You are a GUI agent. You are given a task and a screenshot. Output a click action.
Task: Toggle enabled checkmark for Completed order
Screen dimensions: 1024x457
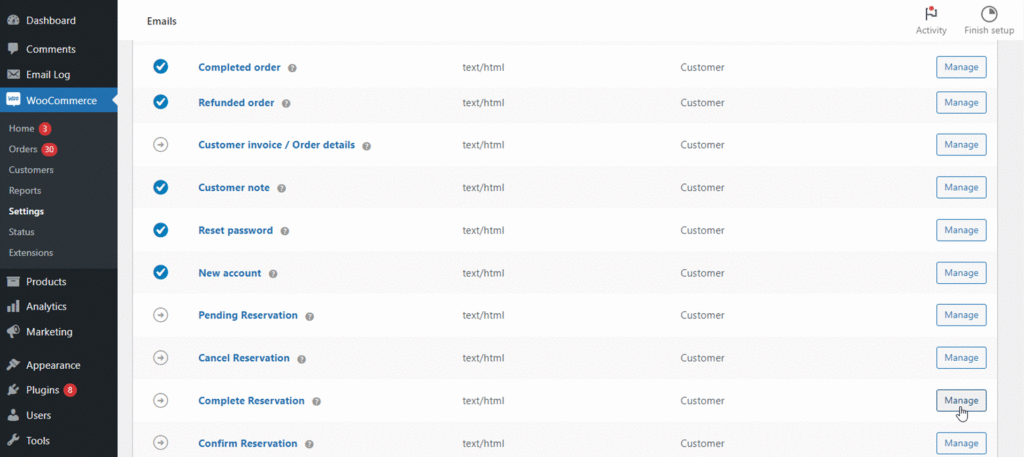161,67
